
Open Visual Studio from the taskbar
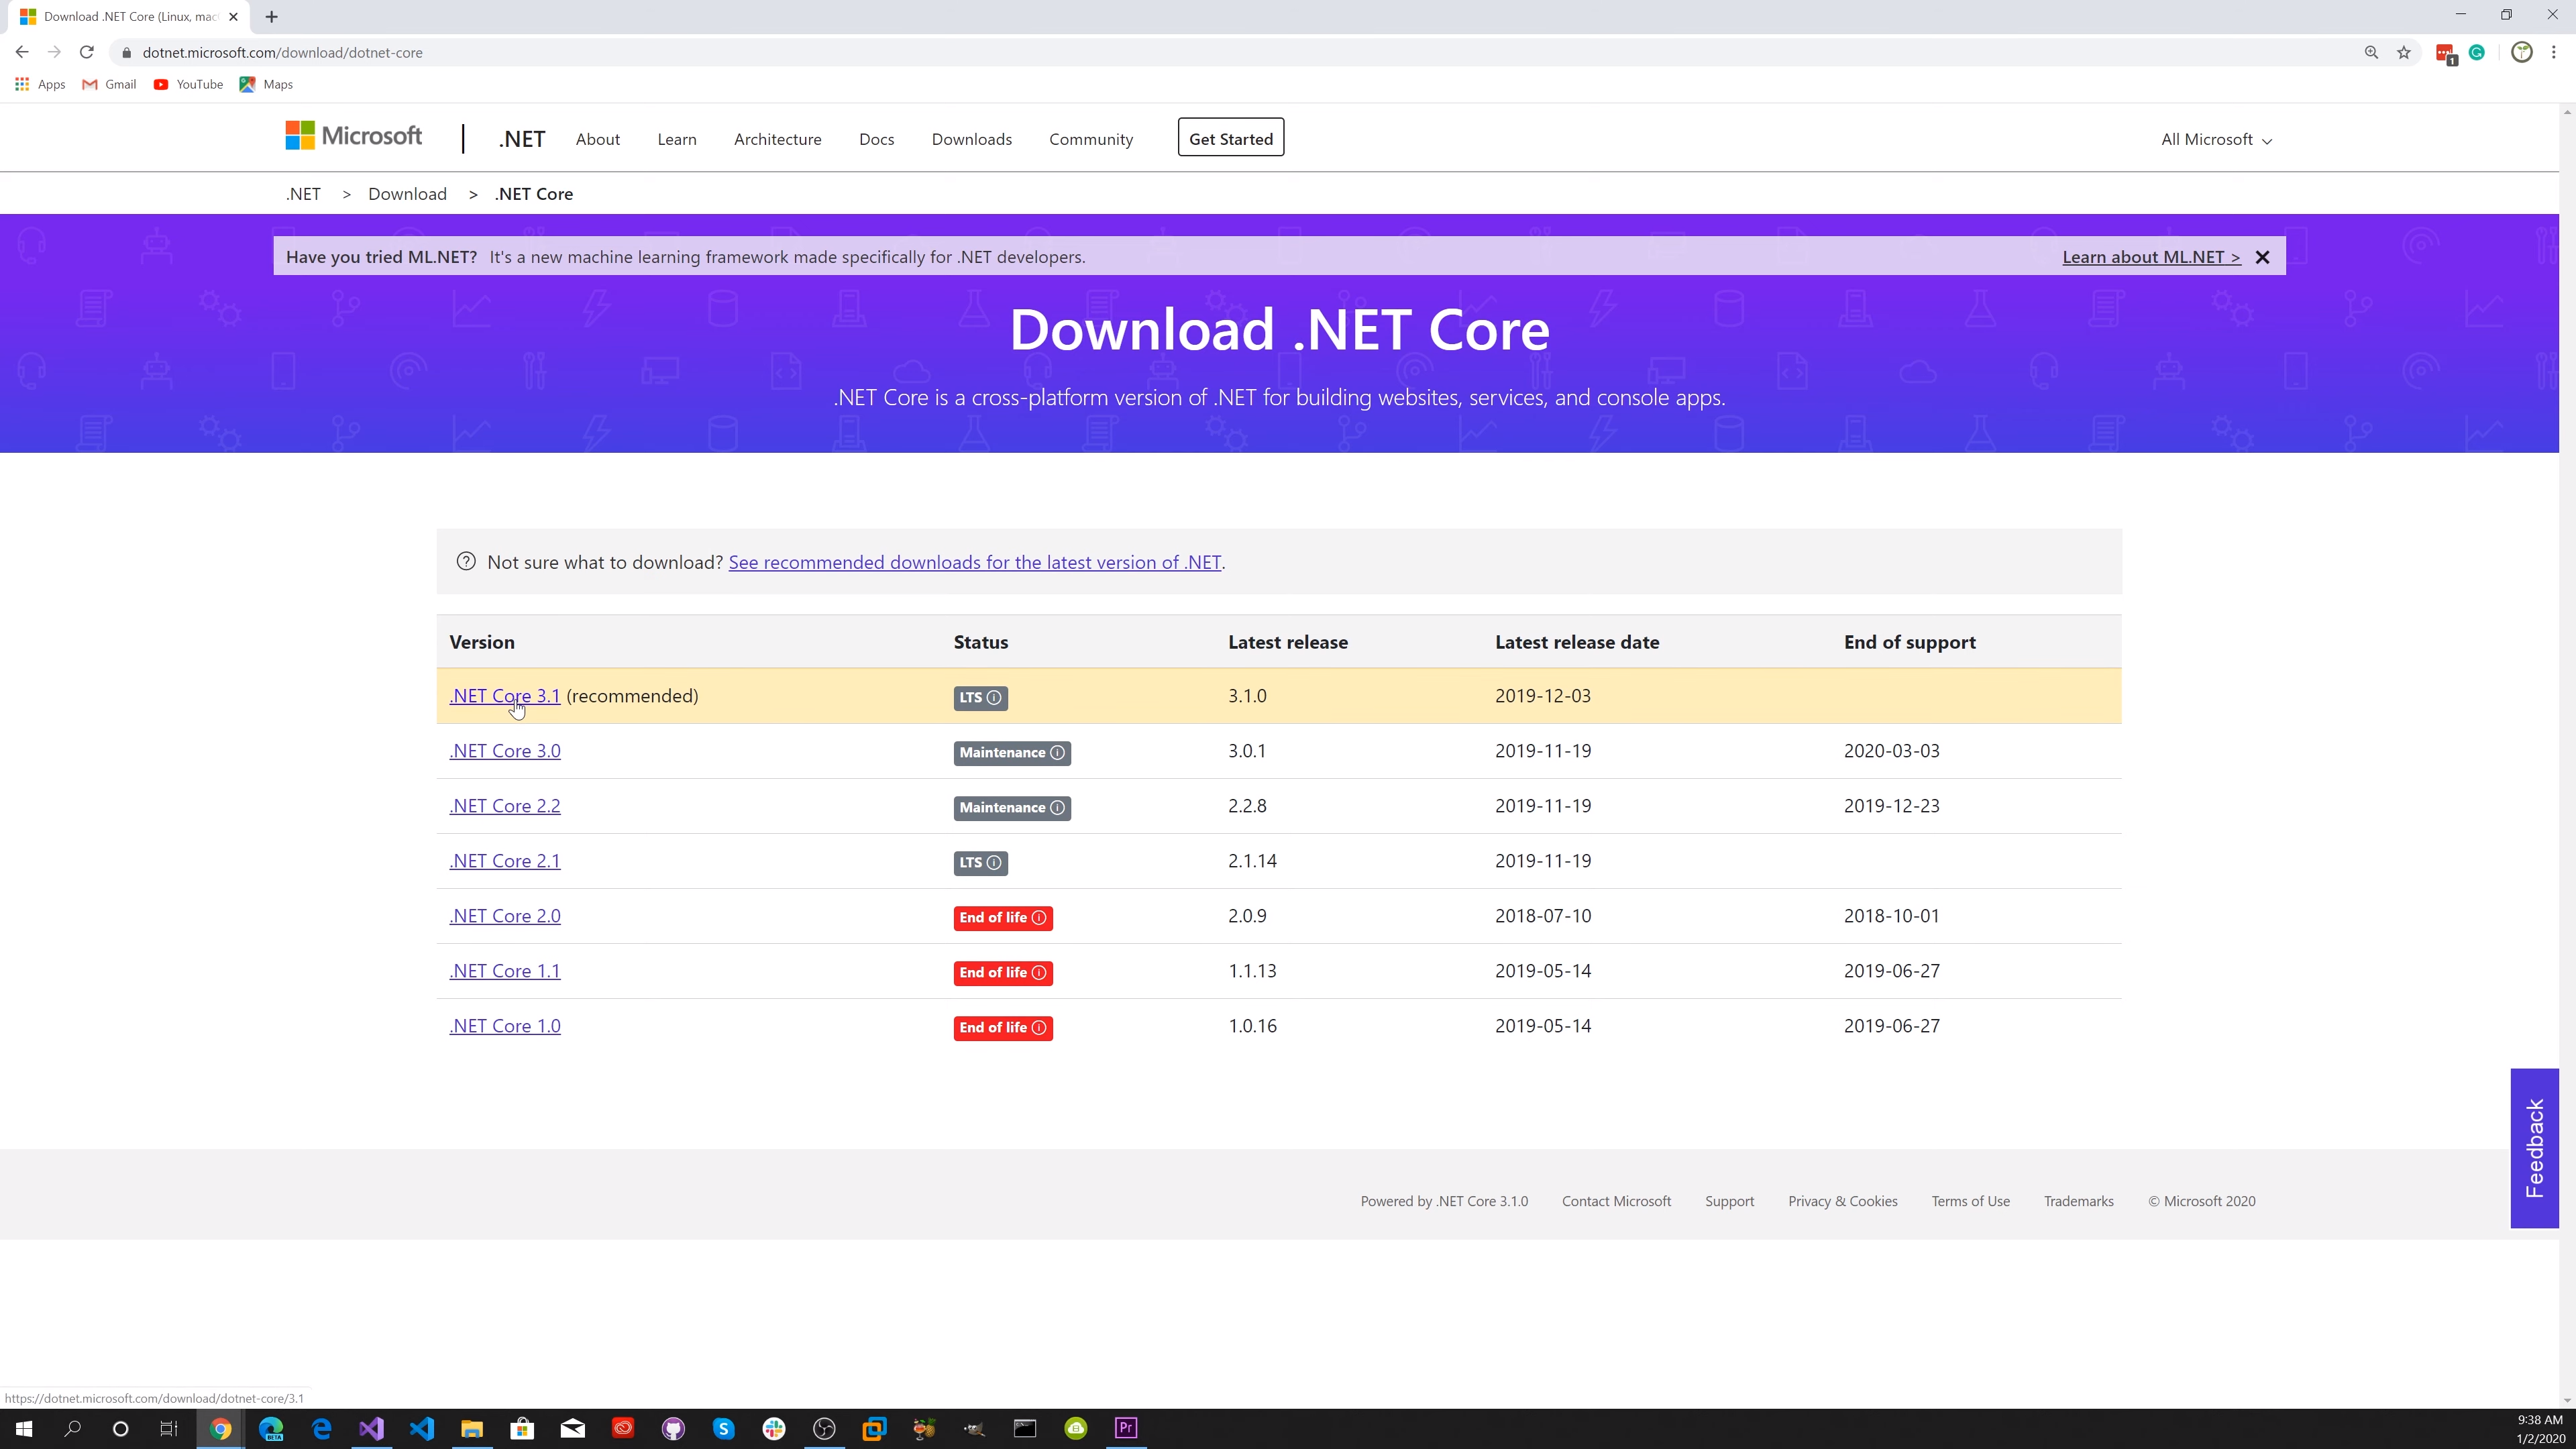point(371,1428)
